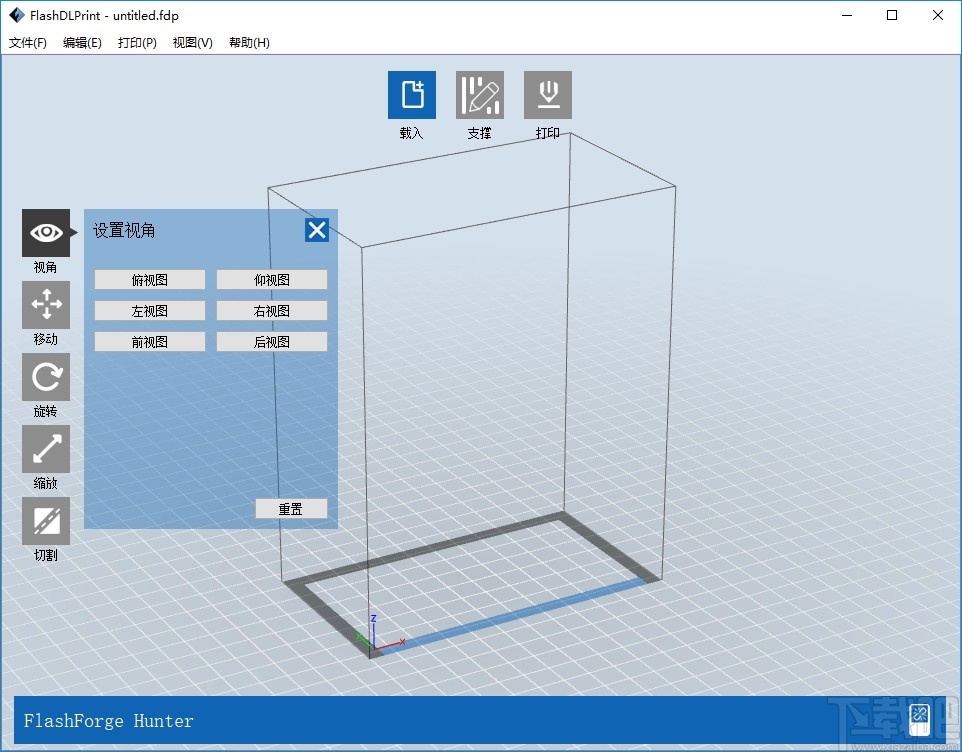962x752 pixels.
Task: Click the FlashForge Hunter printer name
Action: tap(109, 720)
